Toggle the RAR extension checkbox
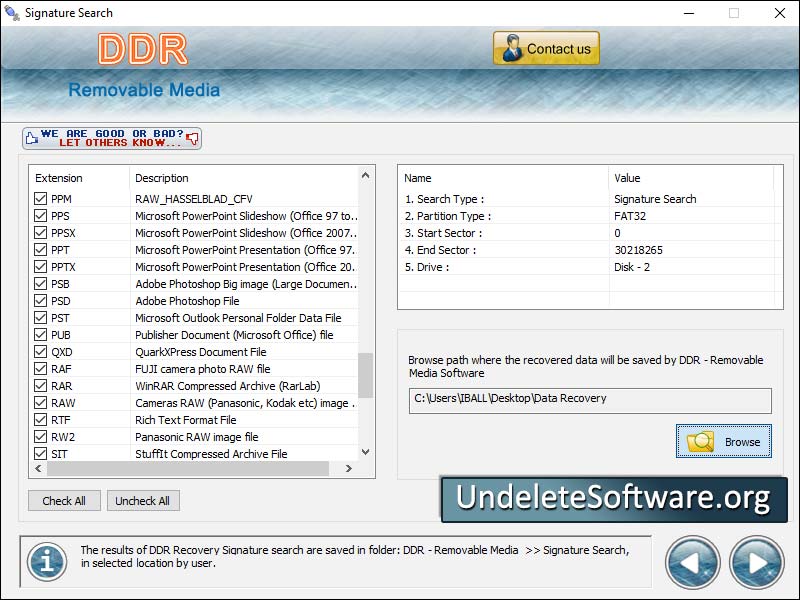Screen dimensions: 800x600 point(40,386)
